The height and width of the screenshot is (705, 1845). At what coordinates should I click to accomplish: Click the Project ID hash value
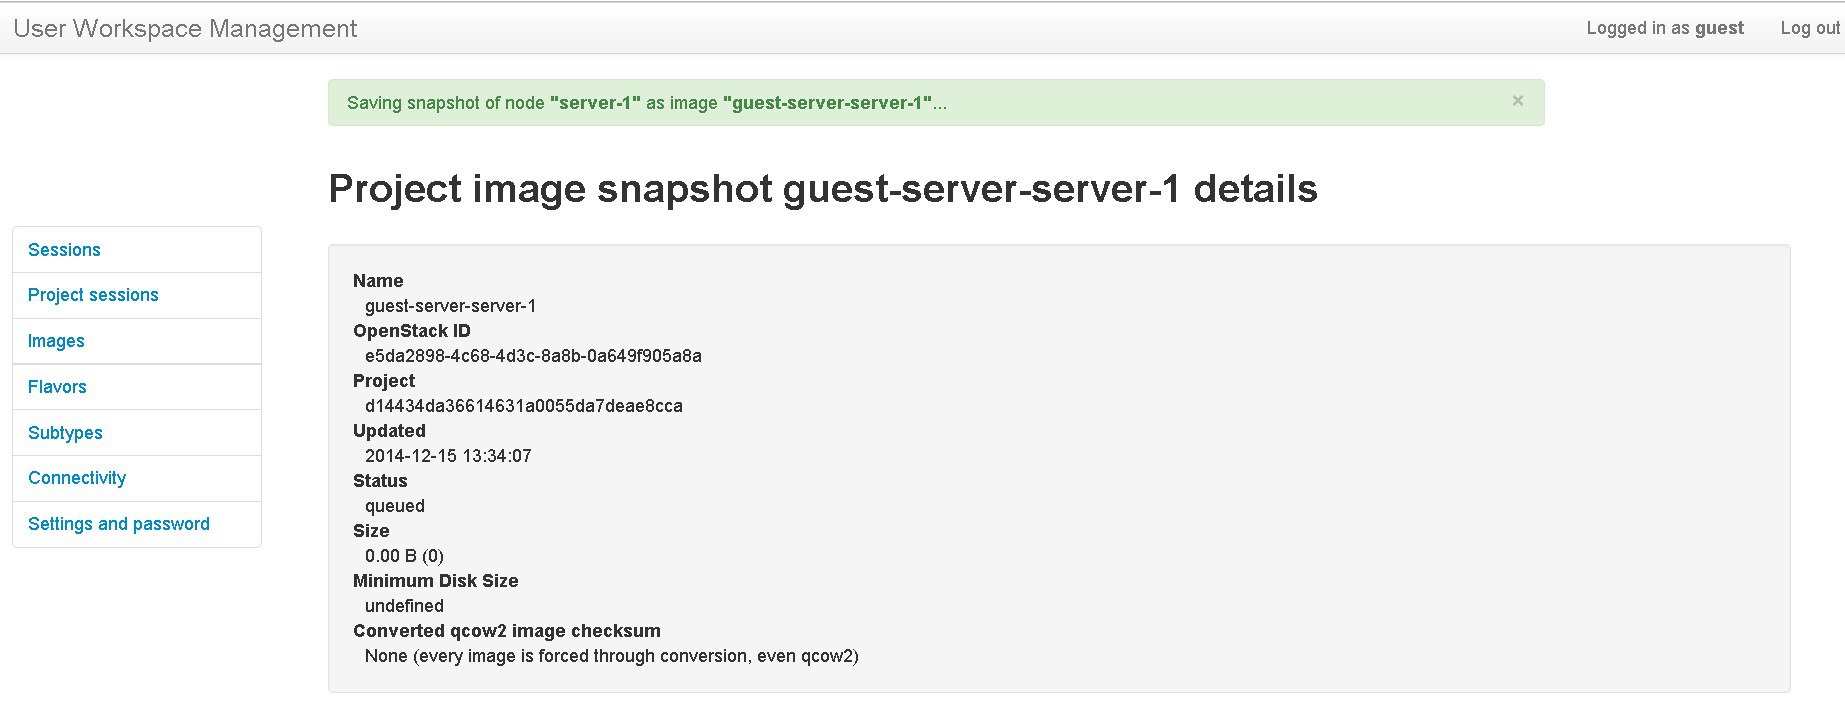click(523, 406)
